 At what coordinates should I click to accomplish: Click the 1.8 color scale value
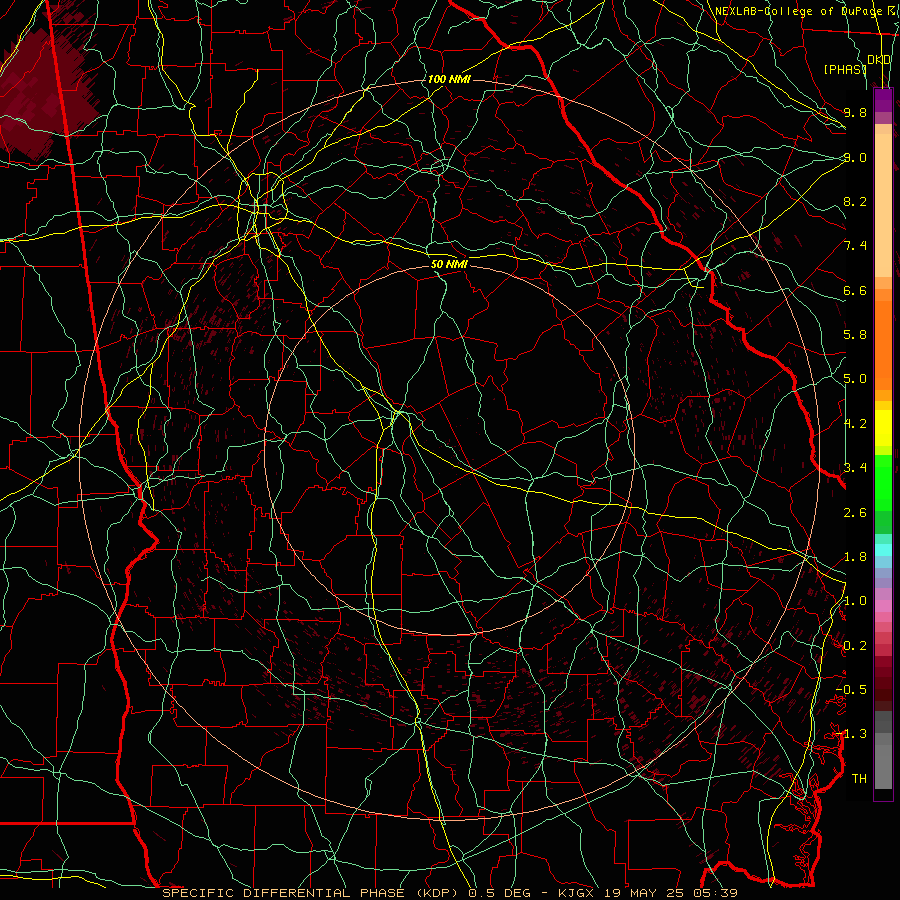(x=855, y=557)
